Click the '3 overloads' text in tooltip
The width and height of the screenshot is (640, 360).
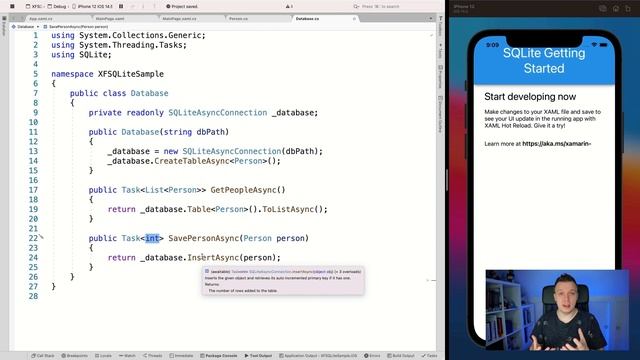349,272
